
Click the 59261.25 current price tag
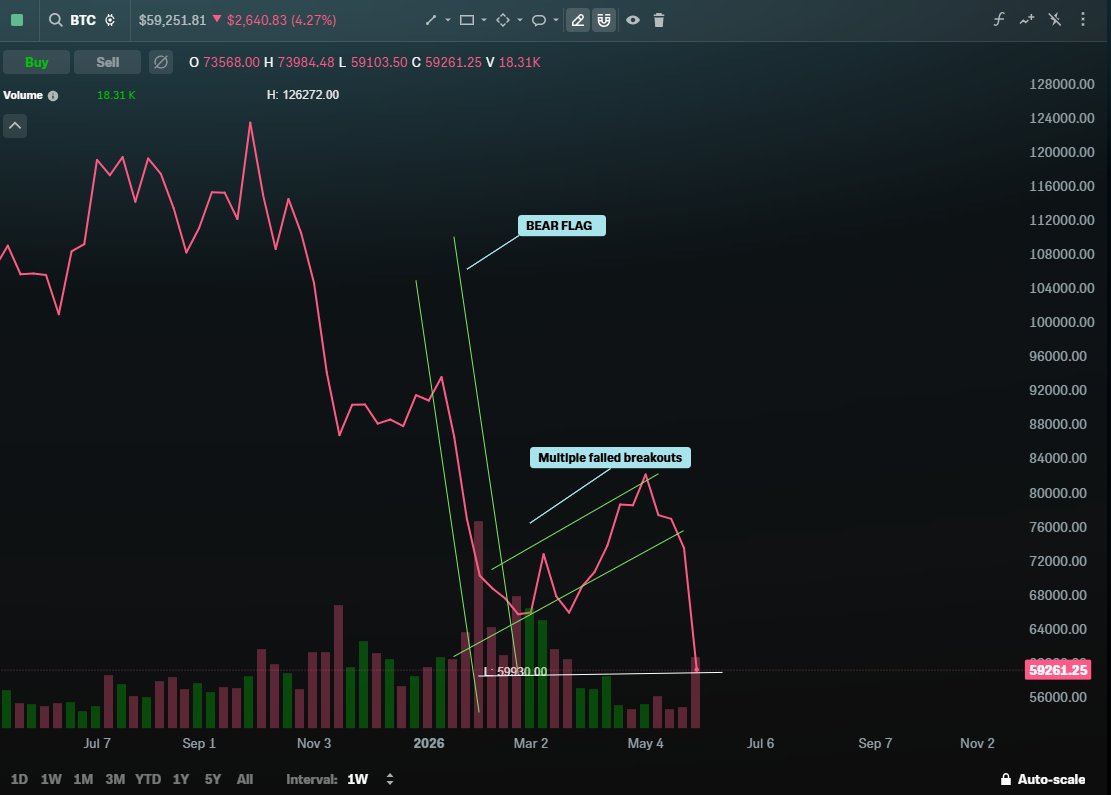(x=1058, y=670)
